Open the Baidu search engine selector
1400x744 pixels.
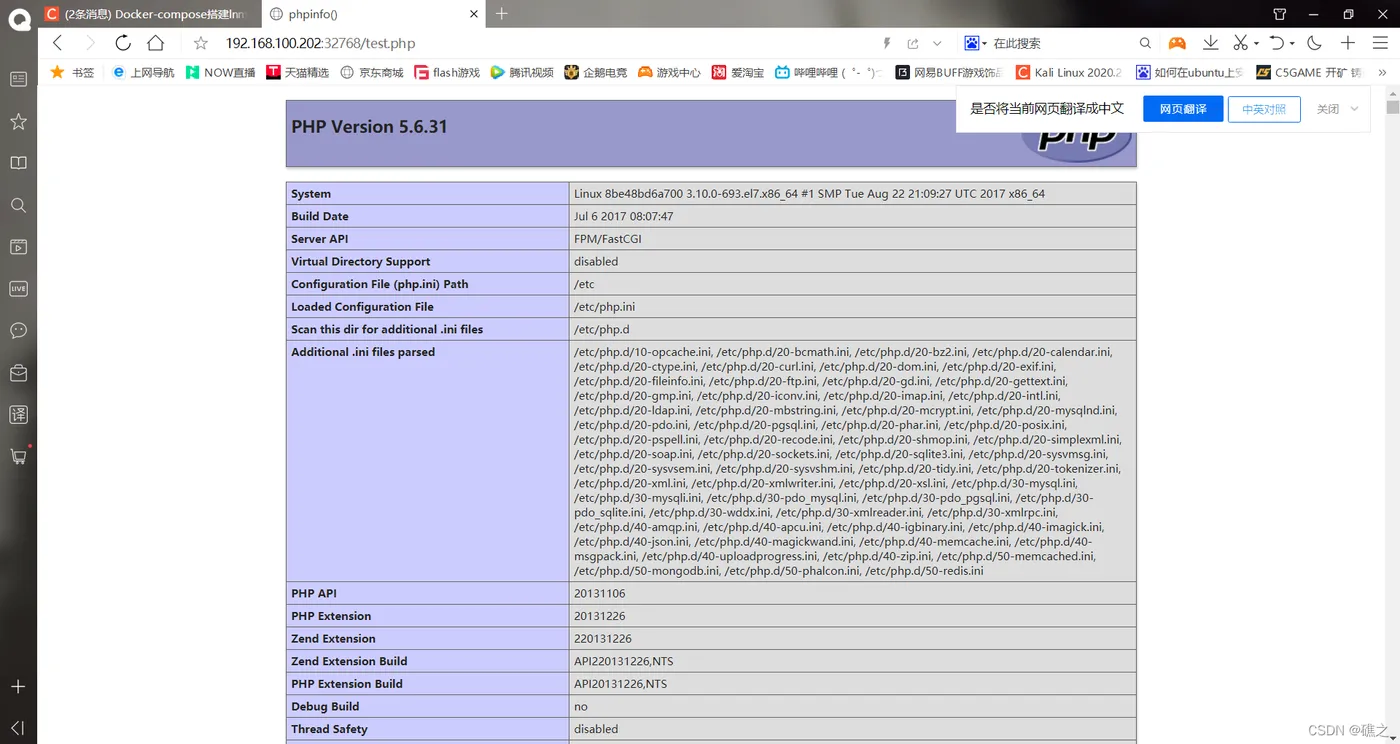tap(976, 43)
